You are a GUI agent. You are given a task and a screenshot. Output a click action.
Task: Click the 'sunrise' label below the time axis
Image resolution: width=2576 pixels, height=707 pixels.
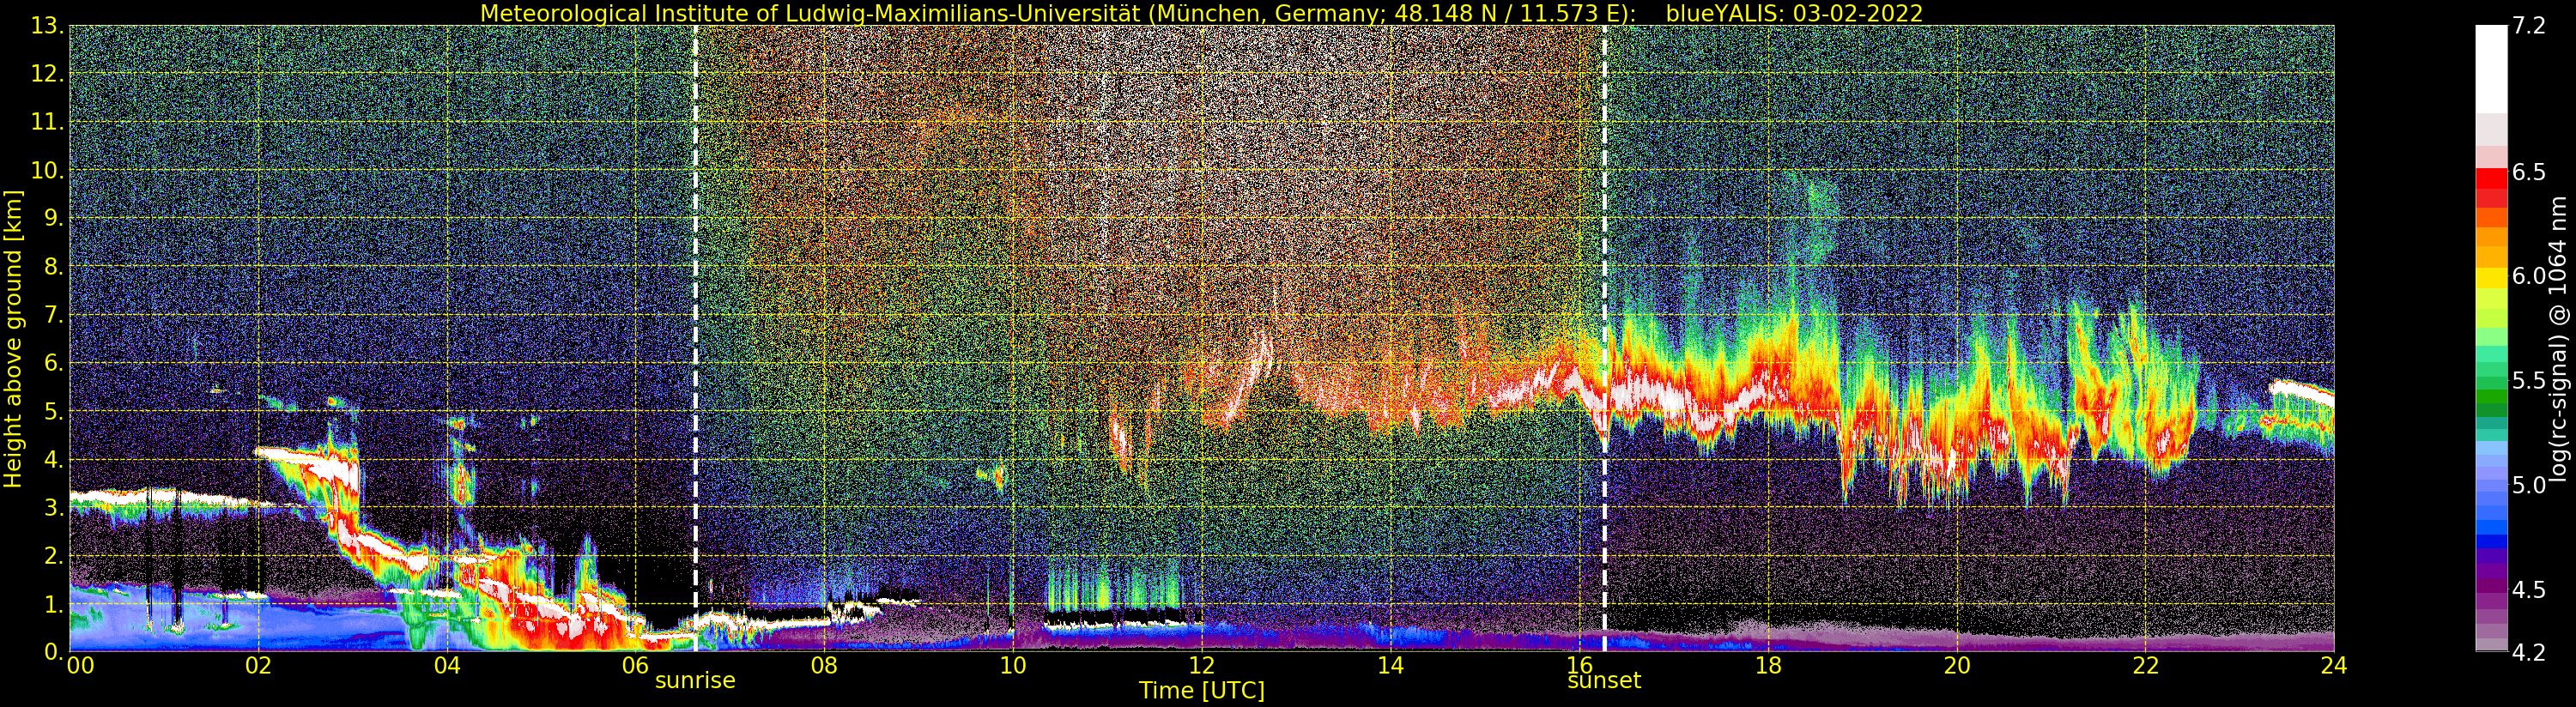coord(695,680)
